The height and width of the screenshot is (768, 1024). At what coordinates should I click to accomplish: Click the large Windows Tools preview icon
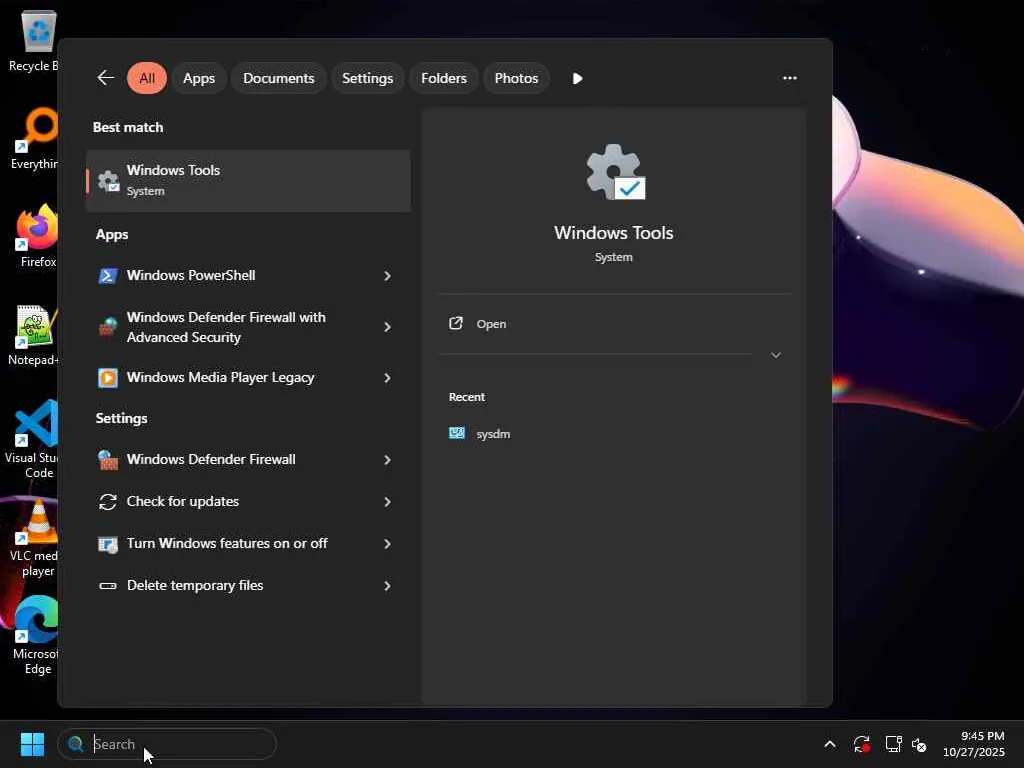615,172
